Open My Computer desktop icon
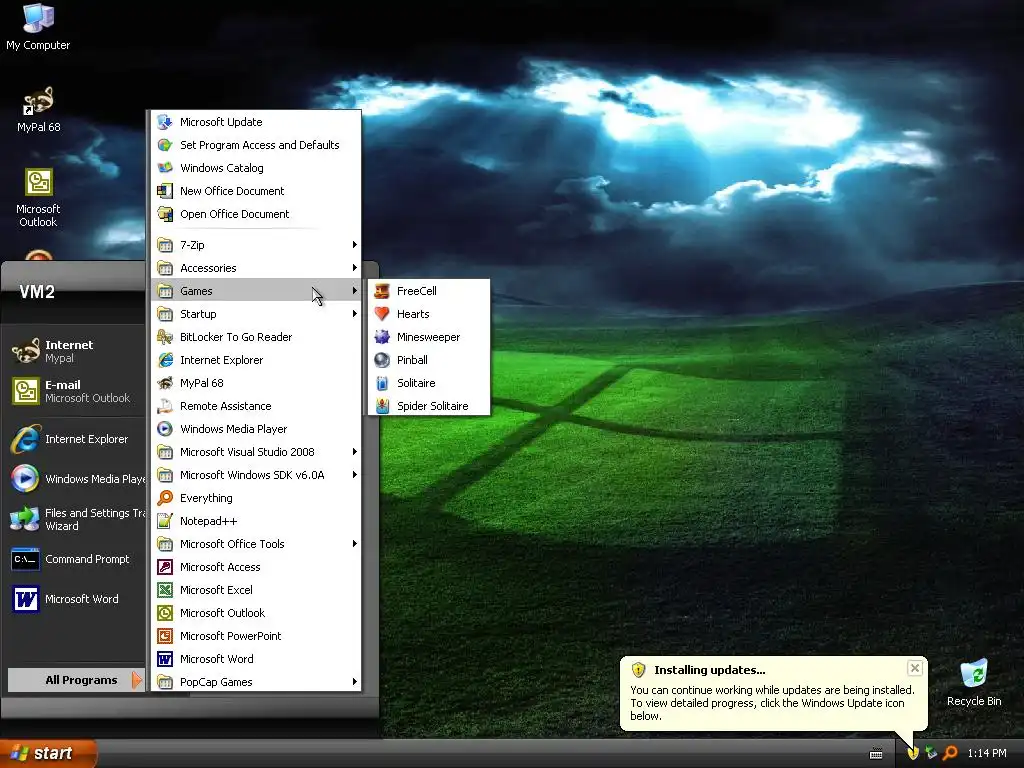The width and height of the screenshot is (1024, 768). [x=38, y=27]
